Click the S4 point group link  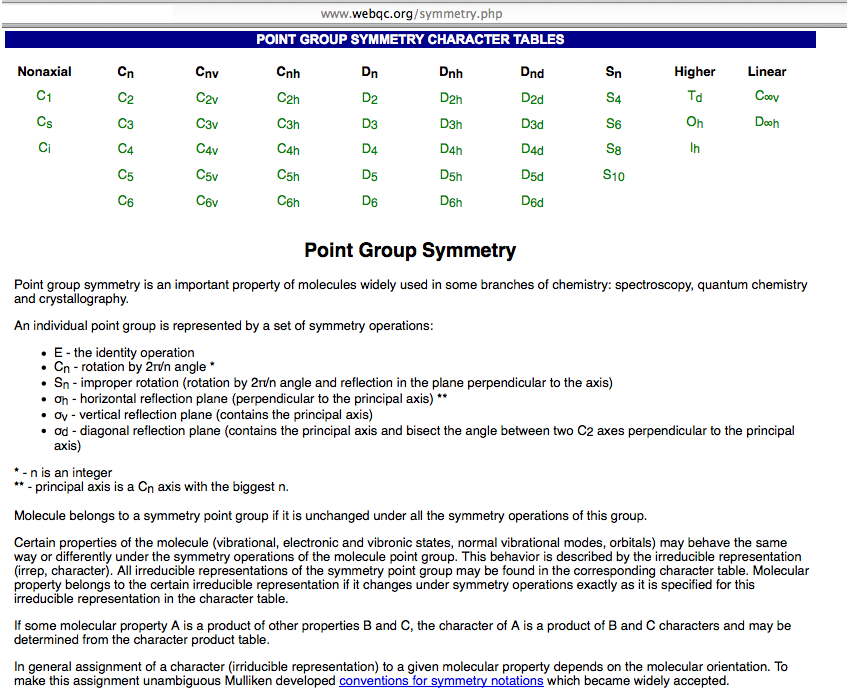point(613,98)
